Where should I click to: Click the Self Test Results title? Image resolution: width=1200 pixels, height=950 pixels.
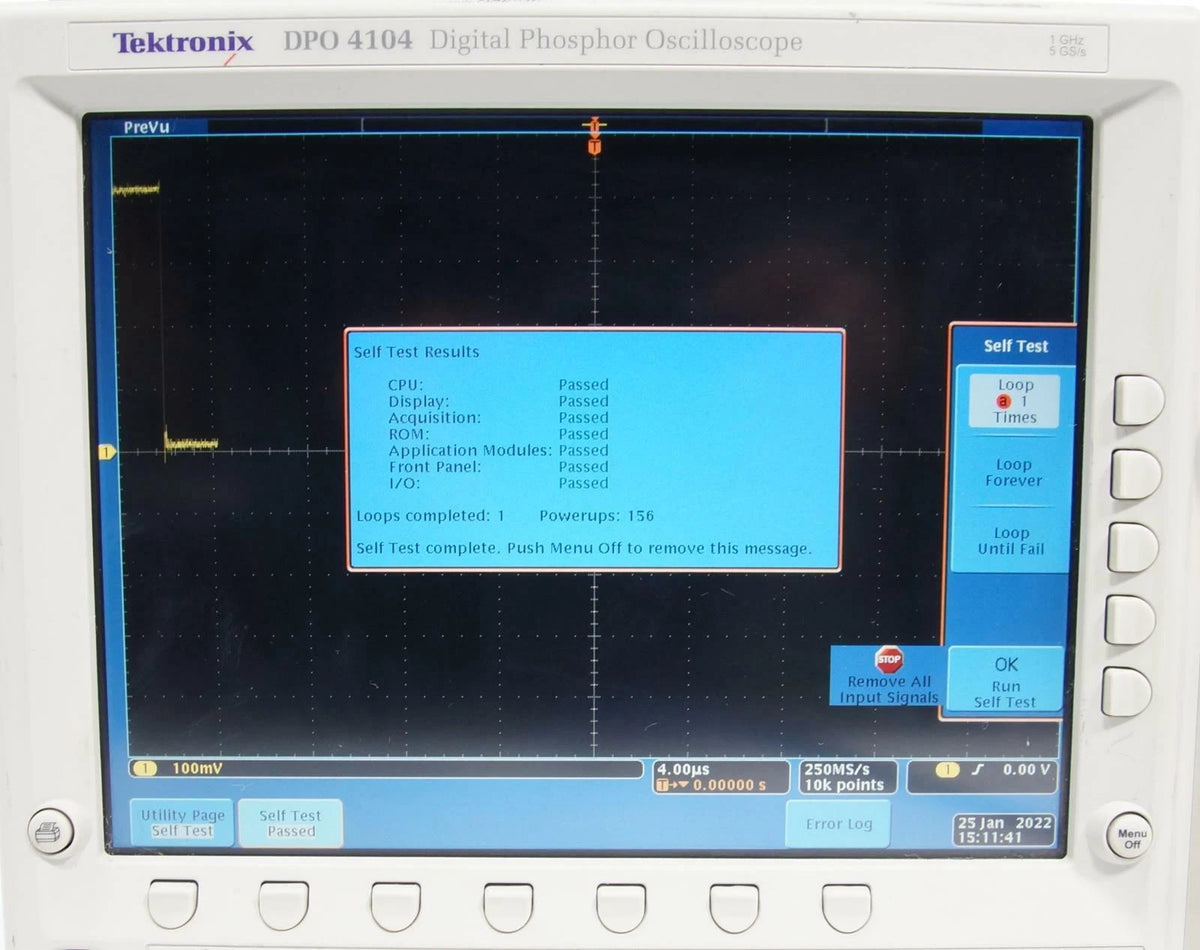[416, 352]
